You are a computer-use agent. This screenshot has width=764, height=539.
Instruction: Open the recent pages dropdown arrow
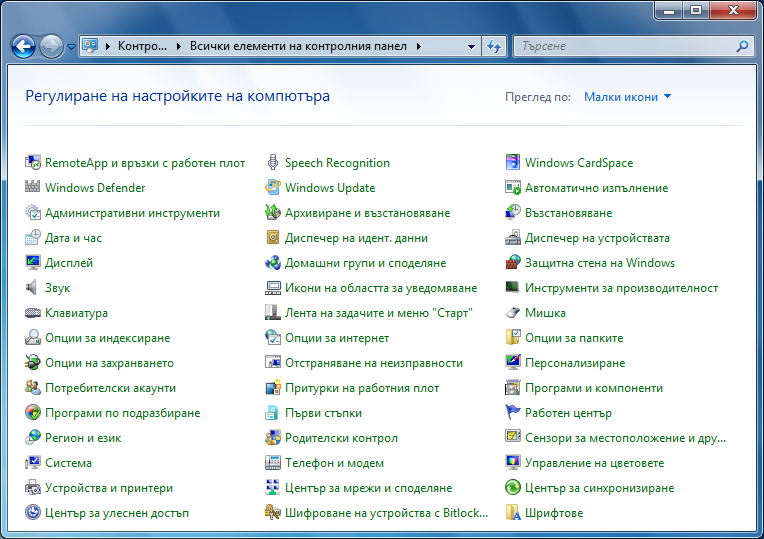(72, 46)
